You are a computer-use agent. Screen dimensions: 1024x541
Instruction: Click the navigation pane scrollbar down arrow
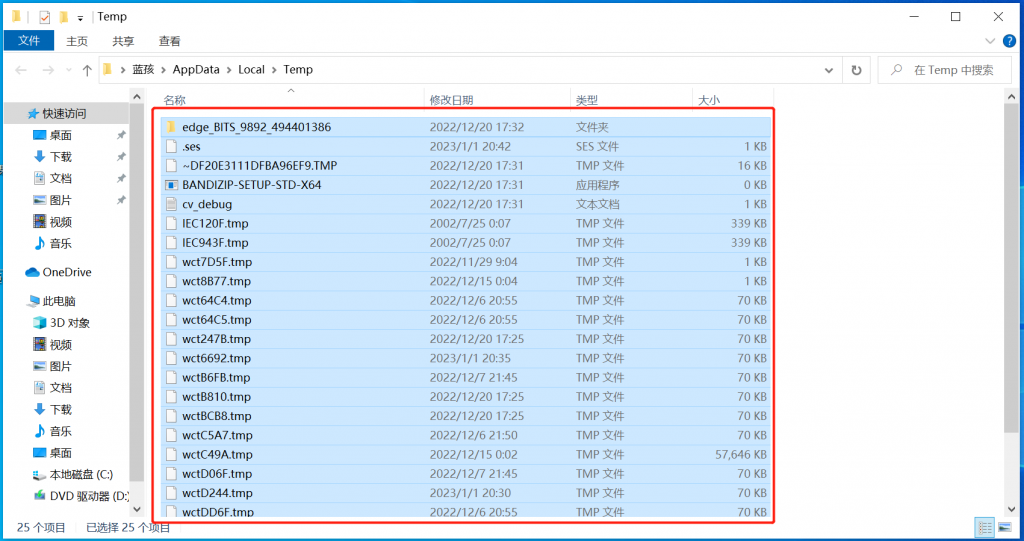point(136,509)
